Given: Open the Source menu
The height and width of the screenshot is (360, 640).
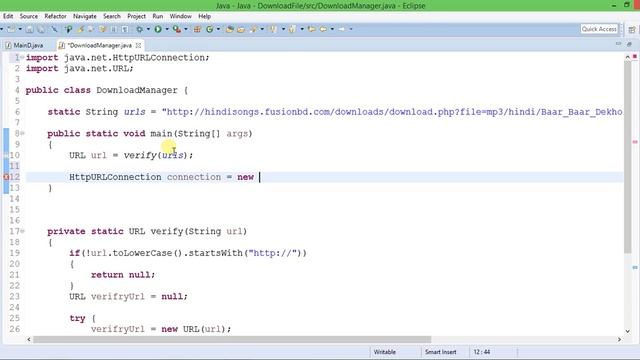Looking at the screenshot, I should pyautogui.click(x=29, y=16).
